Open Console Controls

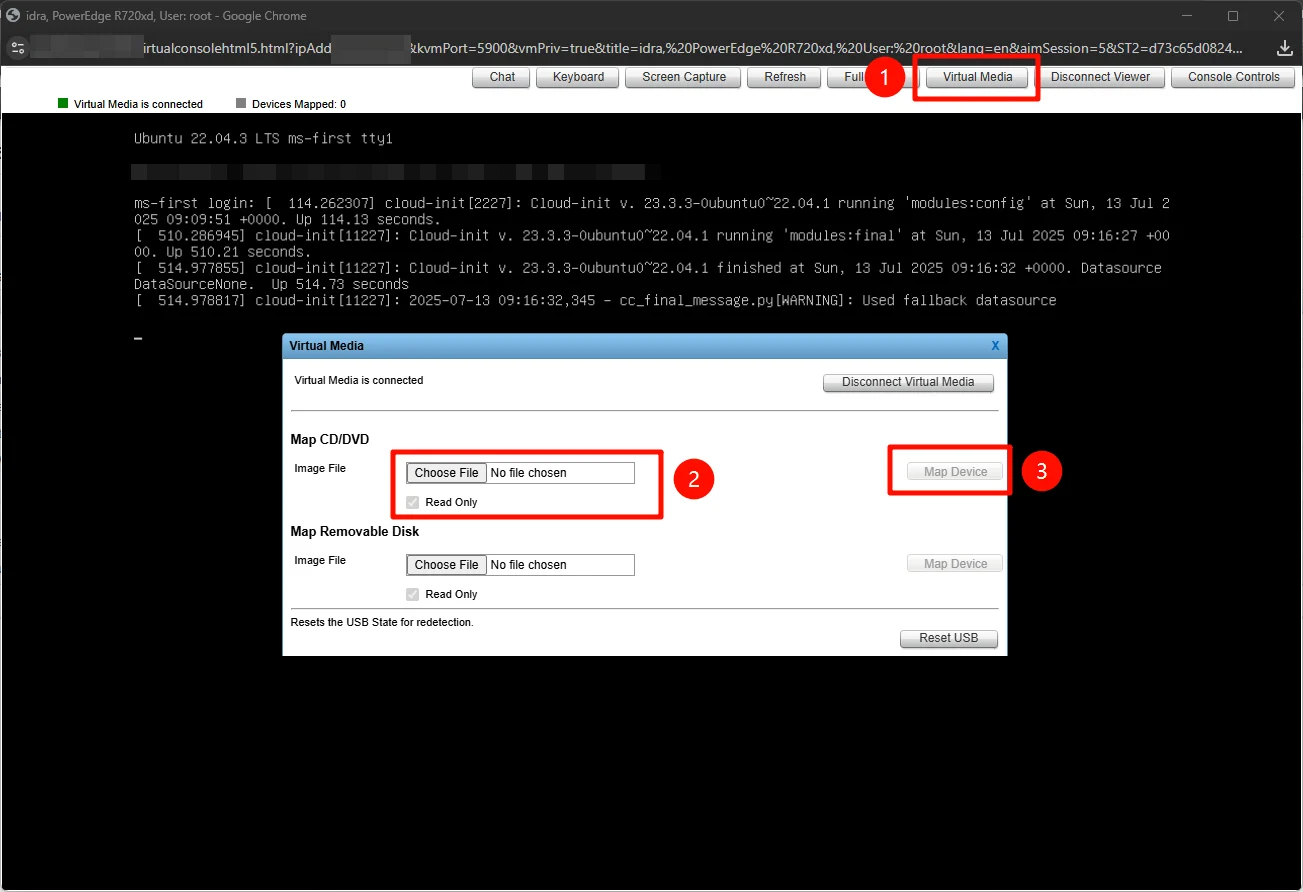tap(1233, 77)
